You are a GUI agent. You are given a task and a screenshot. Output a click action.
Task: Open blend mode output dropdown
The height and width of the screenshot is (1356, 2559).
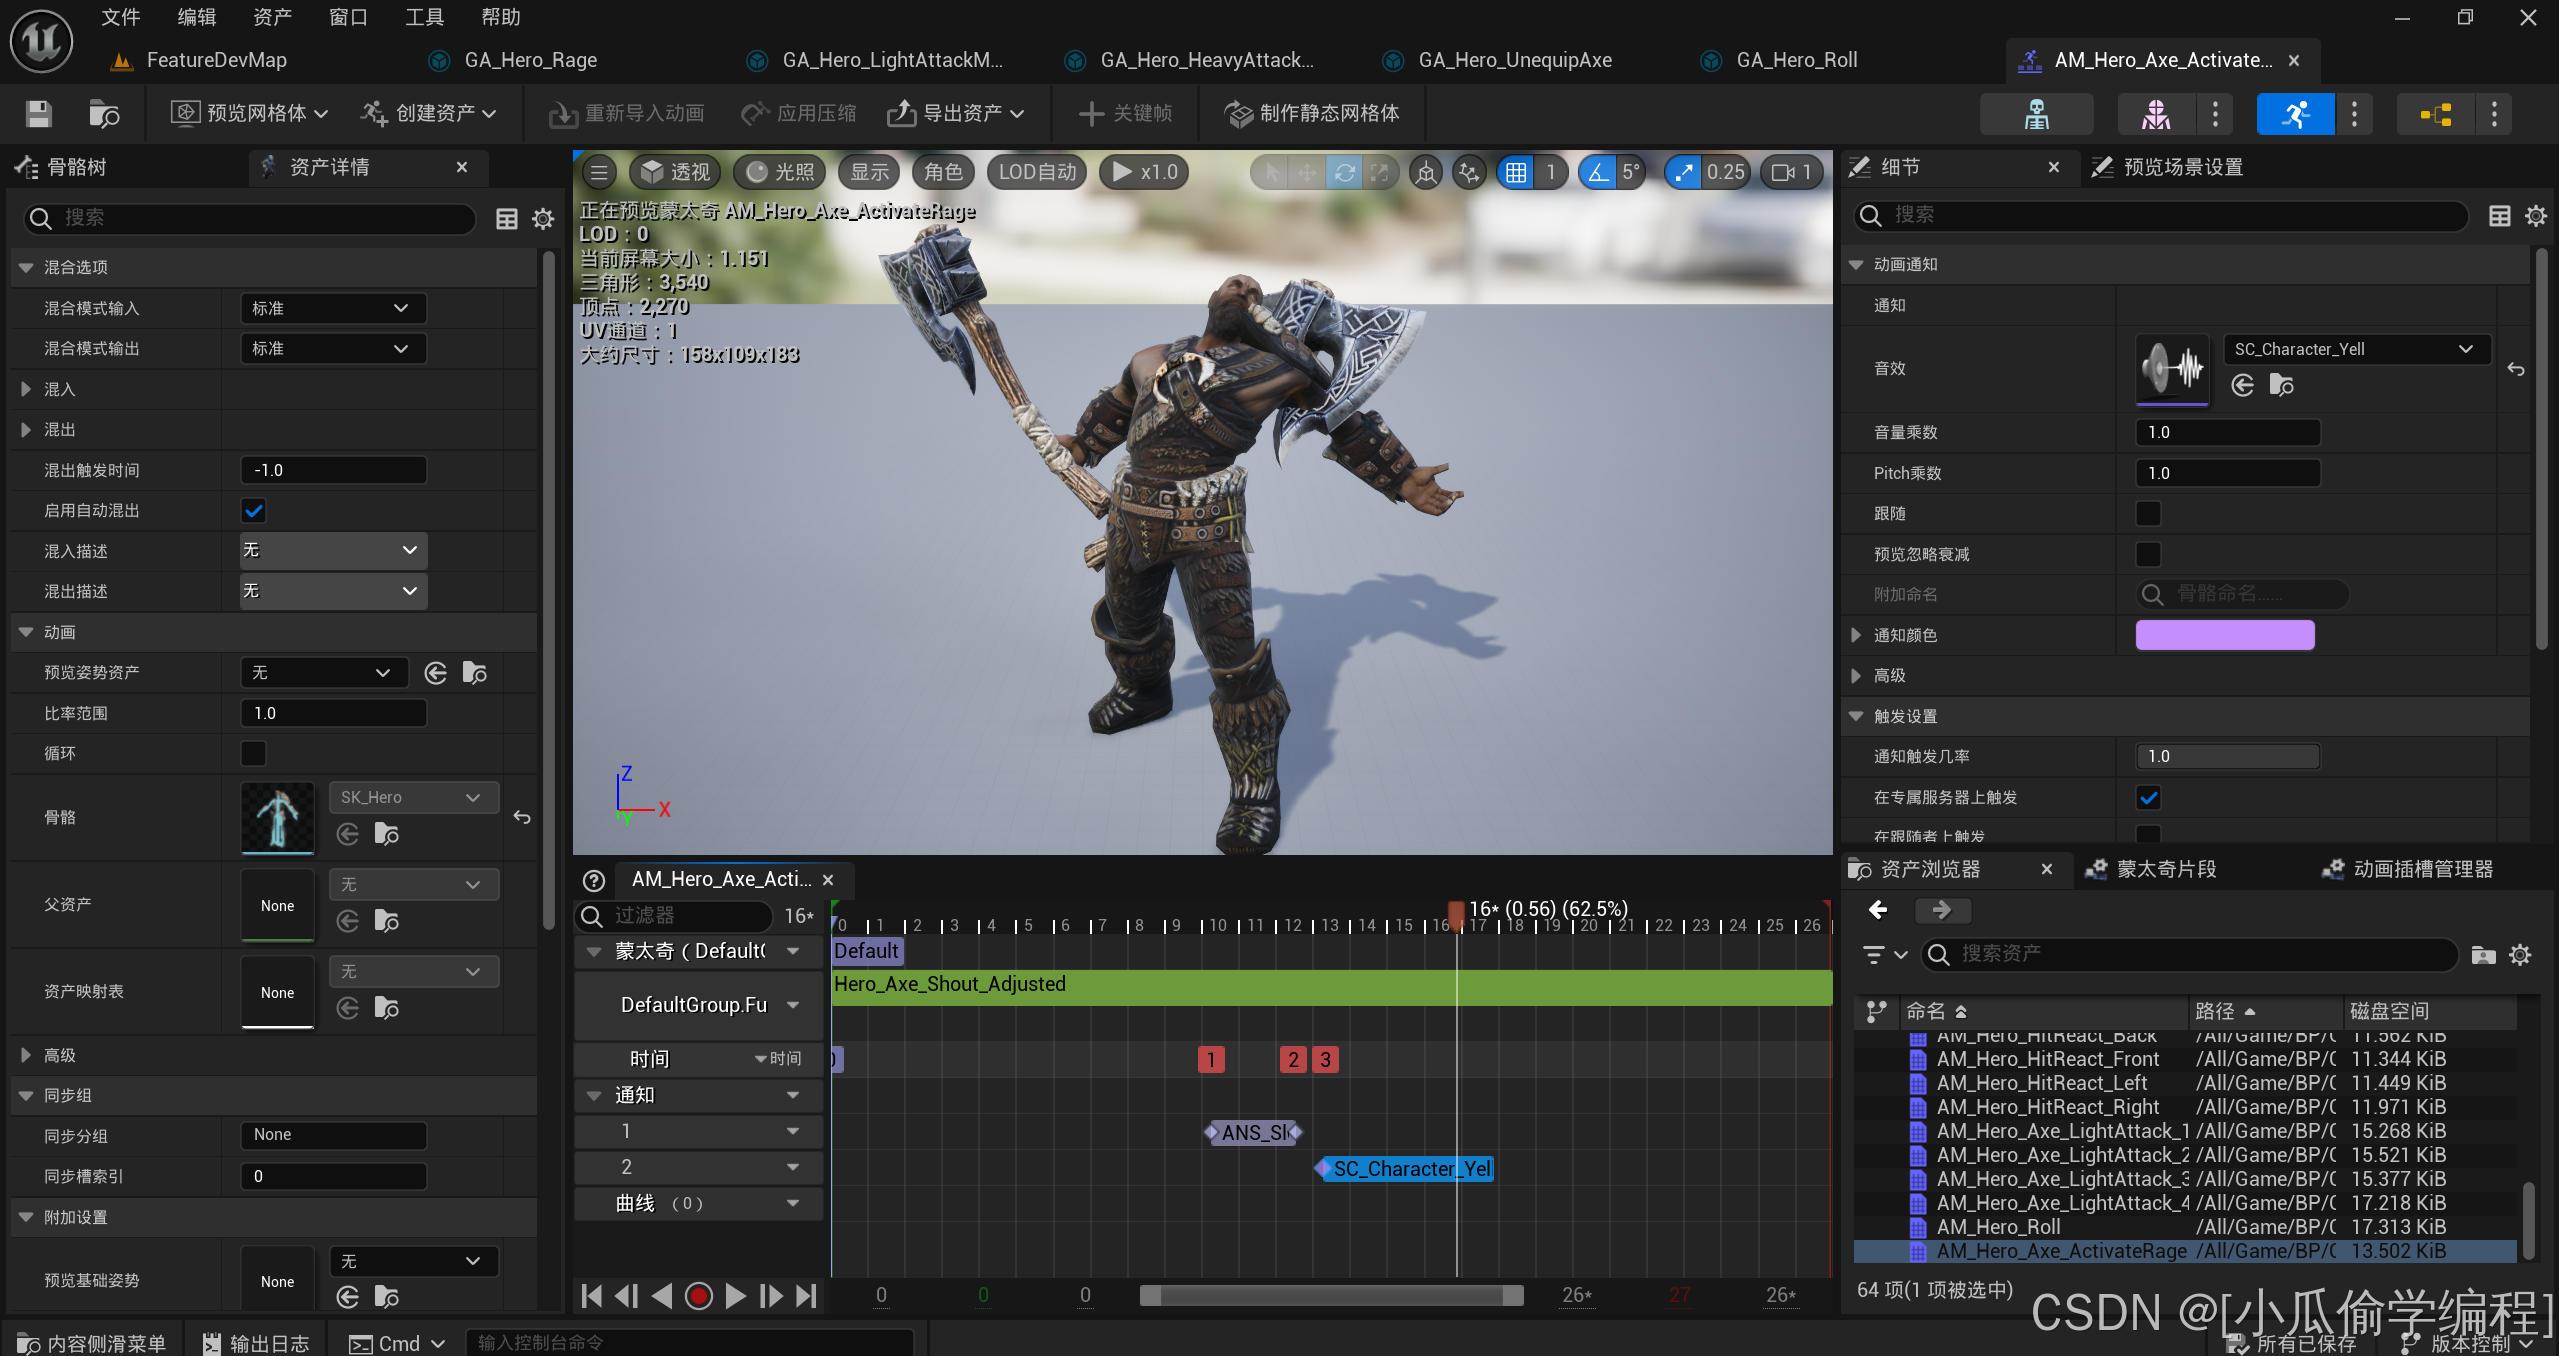tap(333, 348)
